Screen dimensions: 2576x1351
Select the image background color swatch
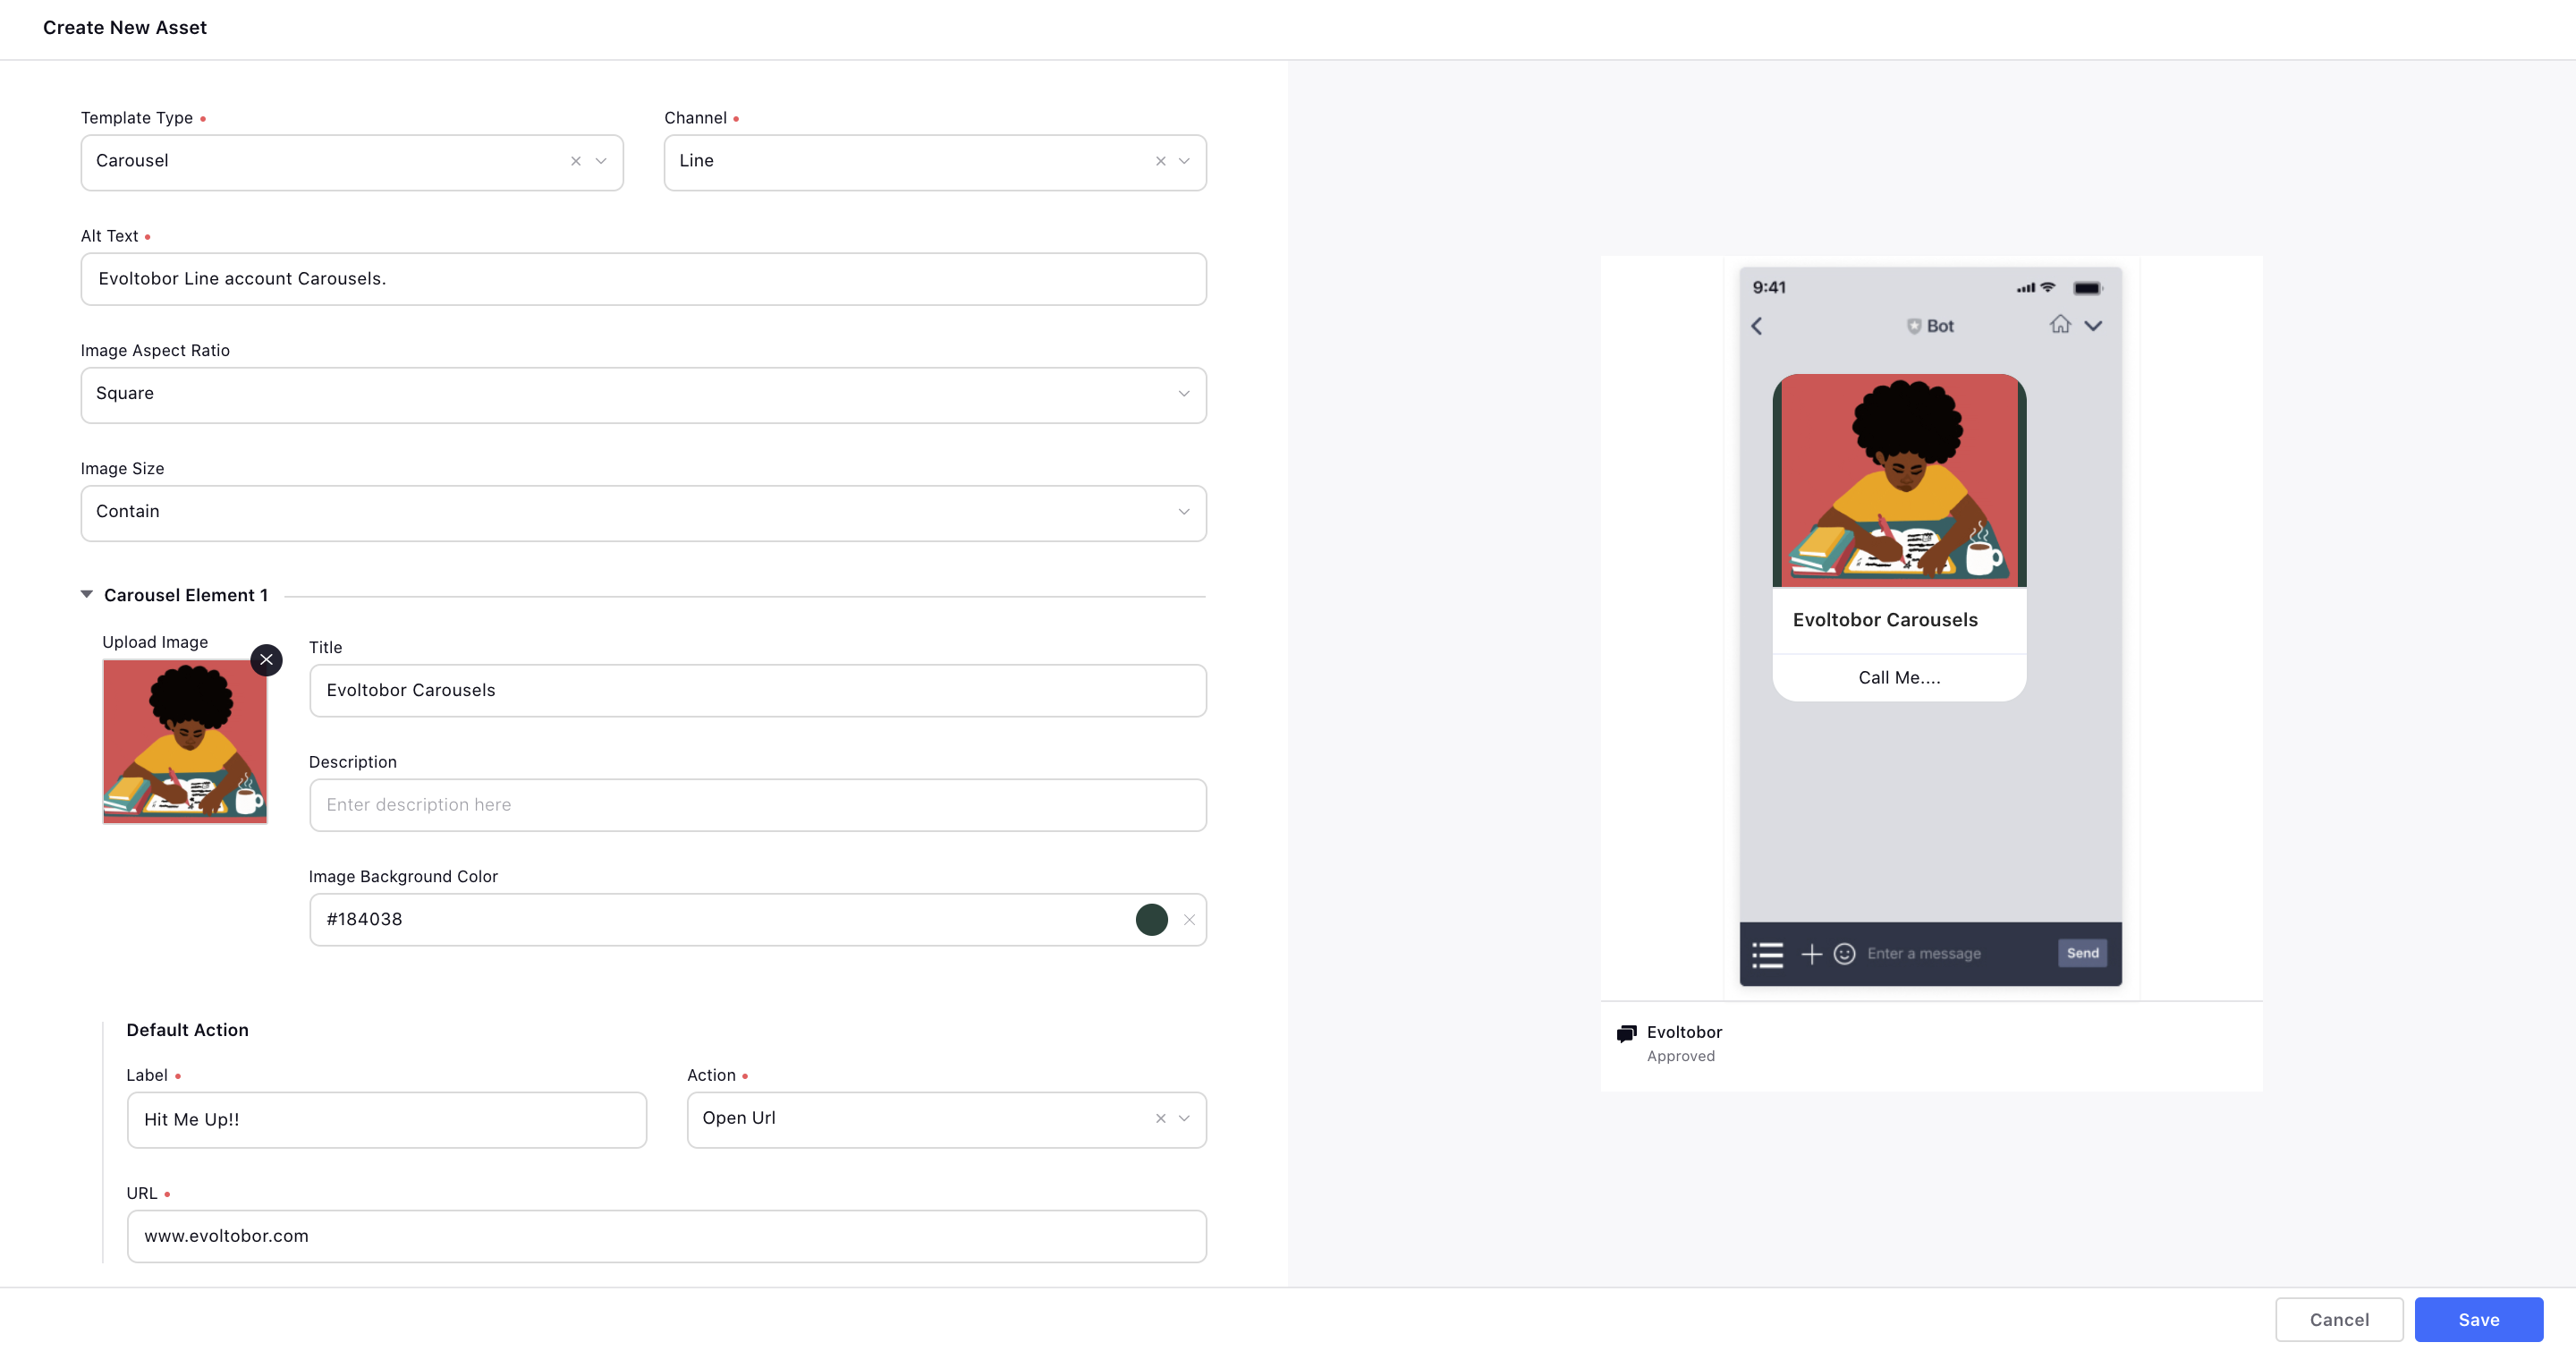click(1152, 918)
